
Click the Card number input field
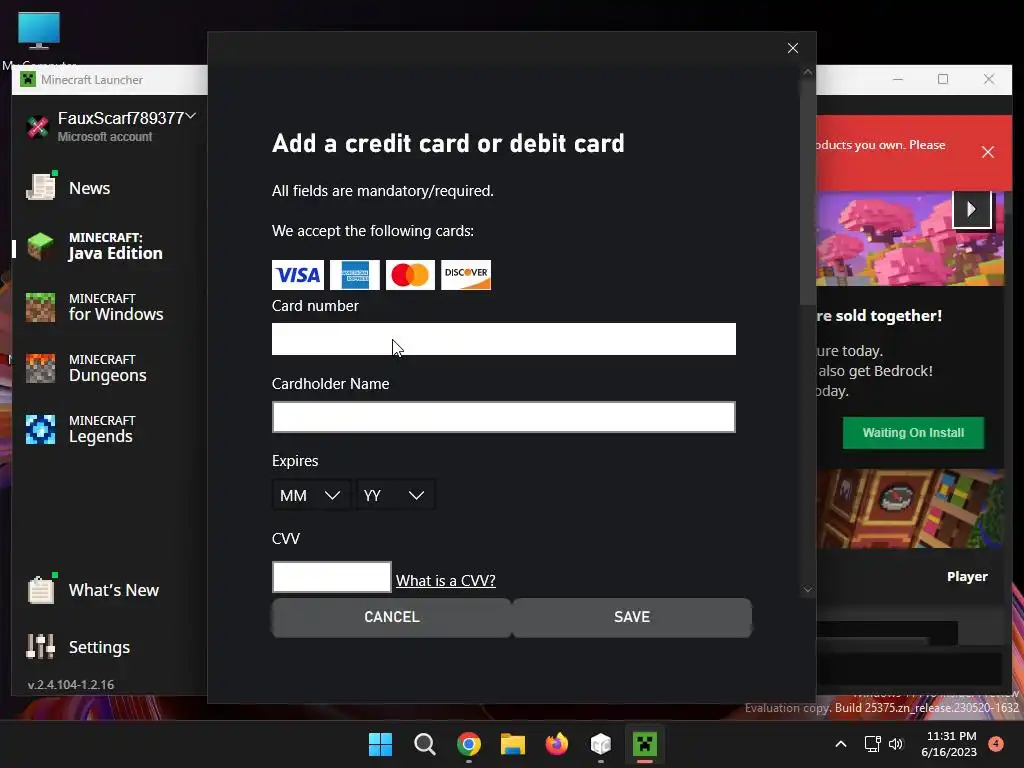[x=504, y=339]
